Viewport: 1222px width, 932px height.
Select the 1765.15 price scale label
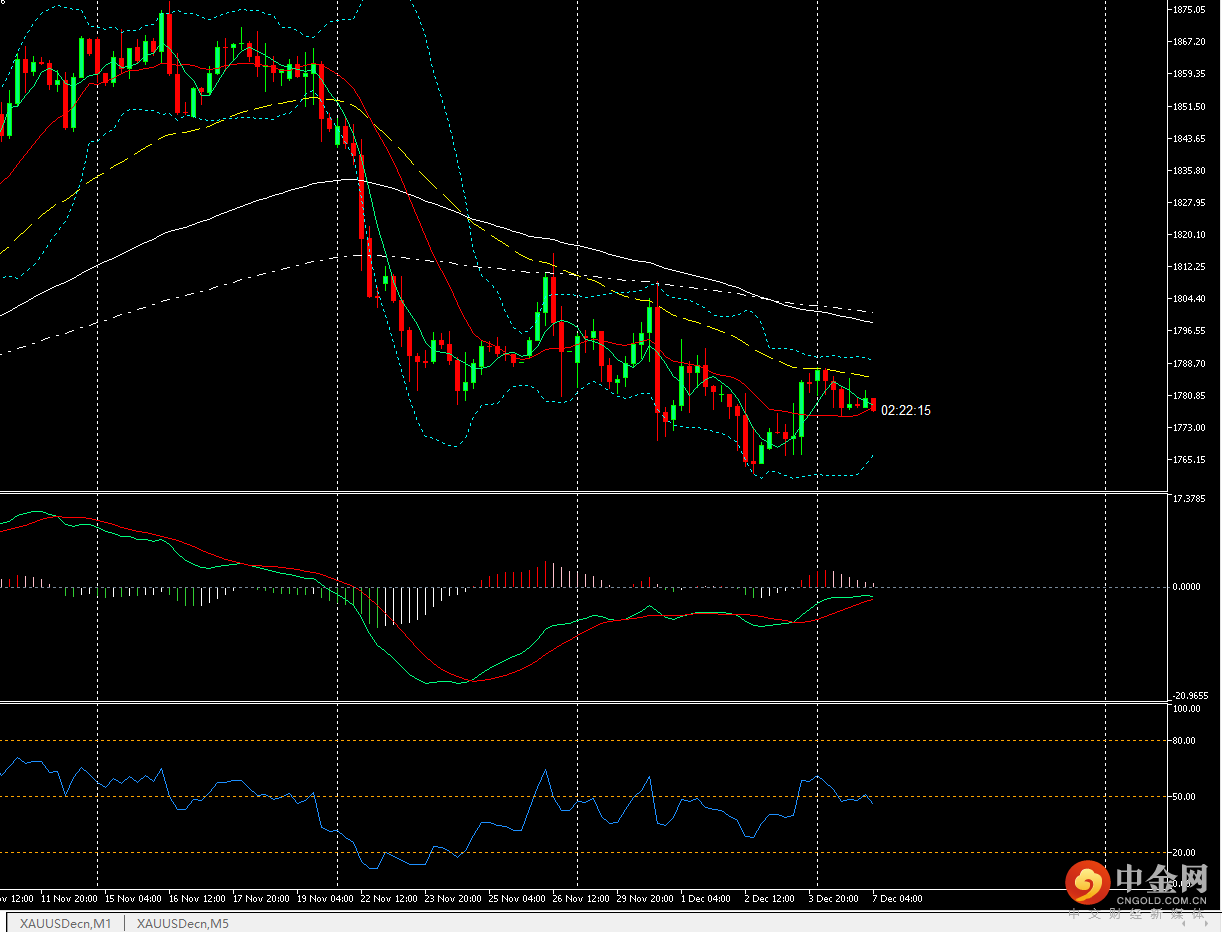1189,460
